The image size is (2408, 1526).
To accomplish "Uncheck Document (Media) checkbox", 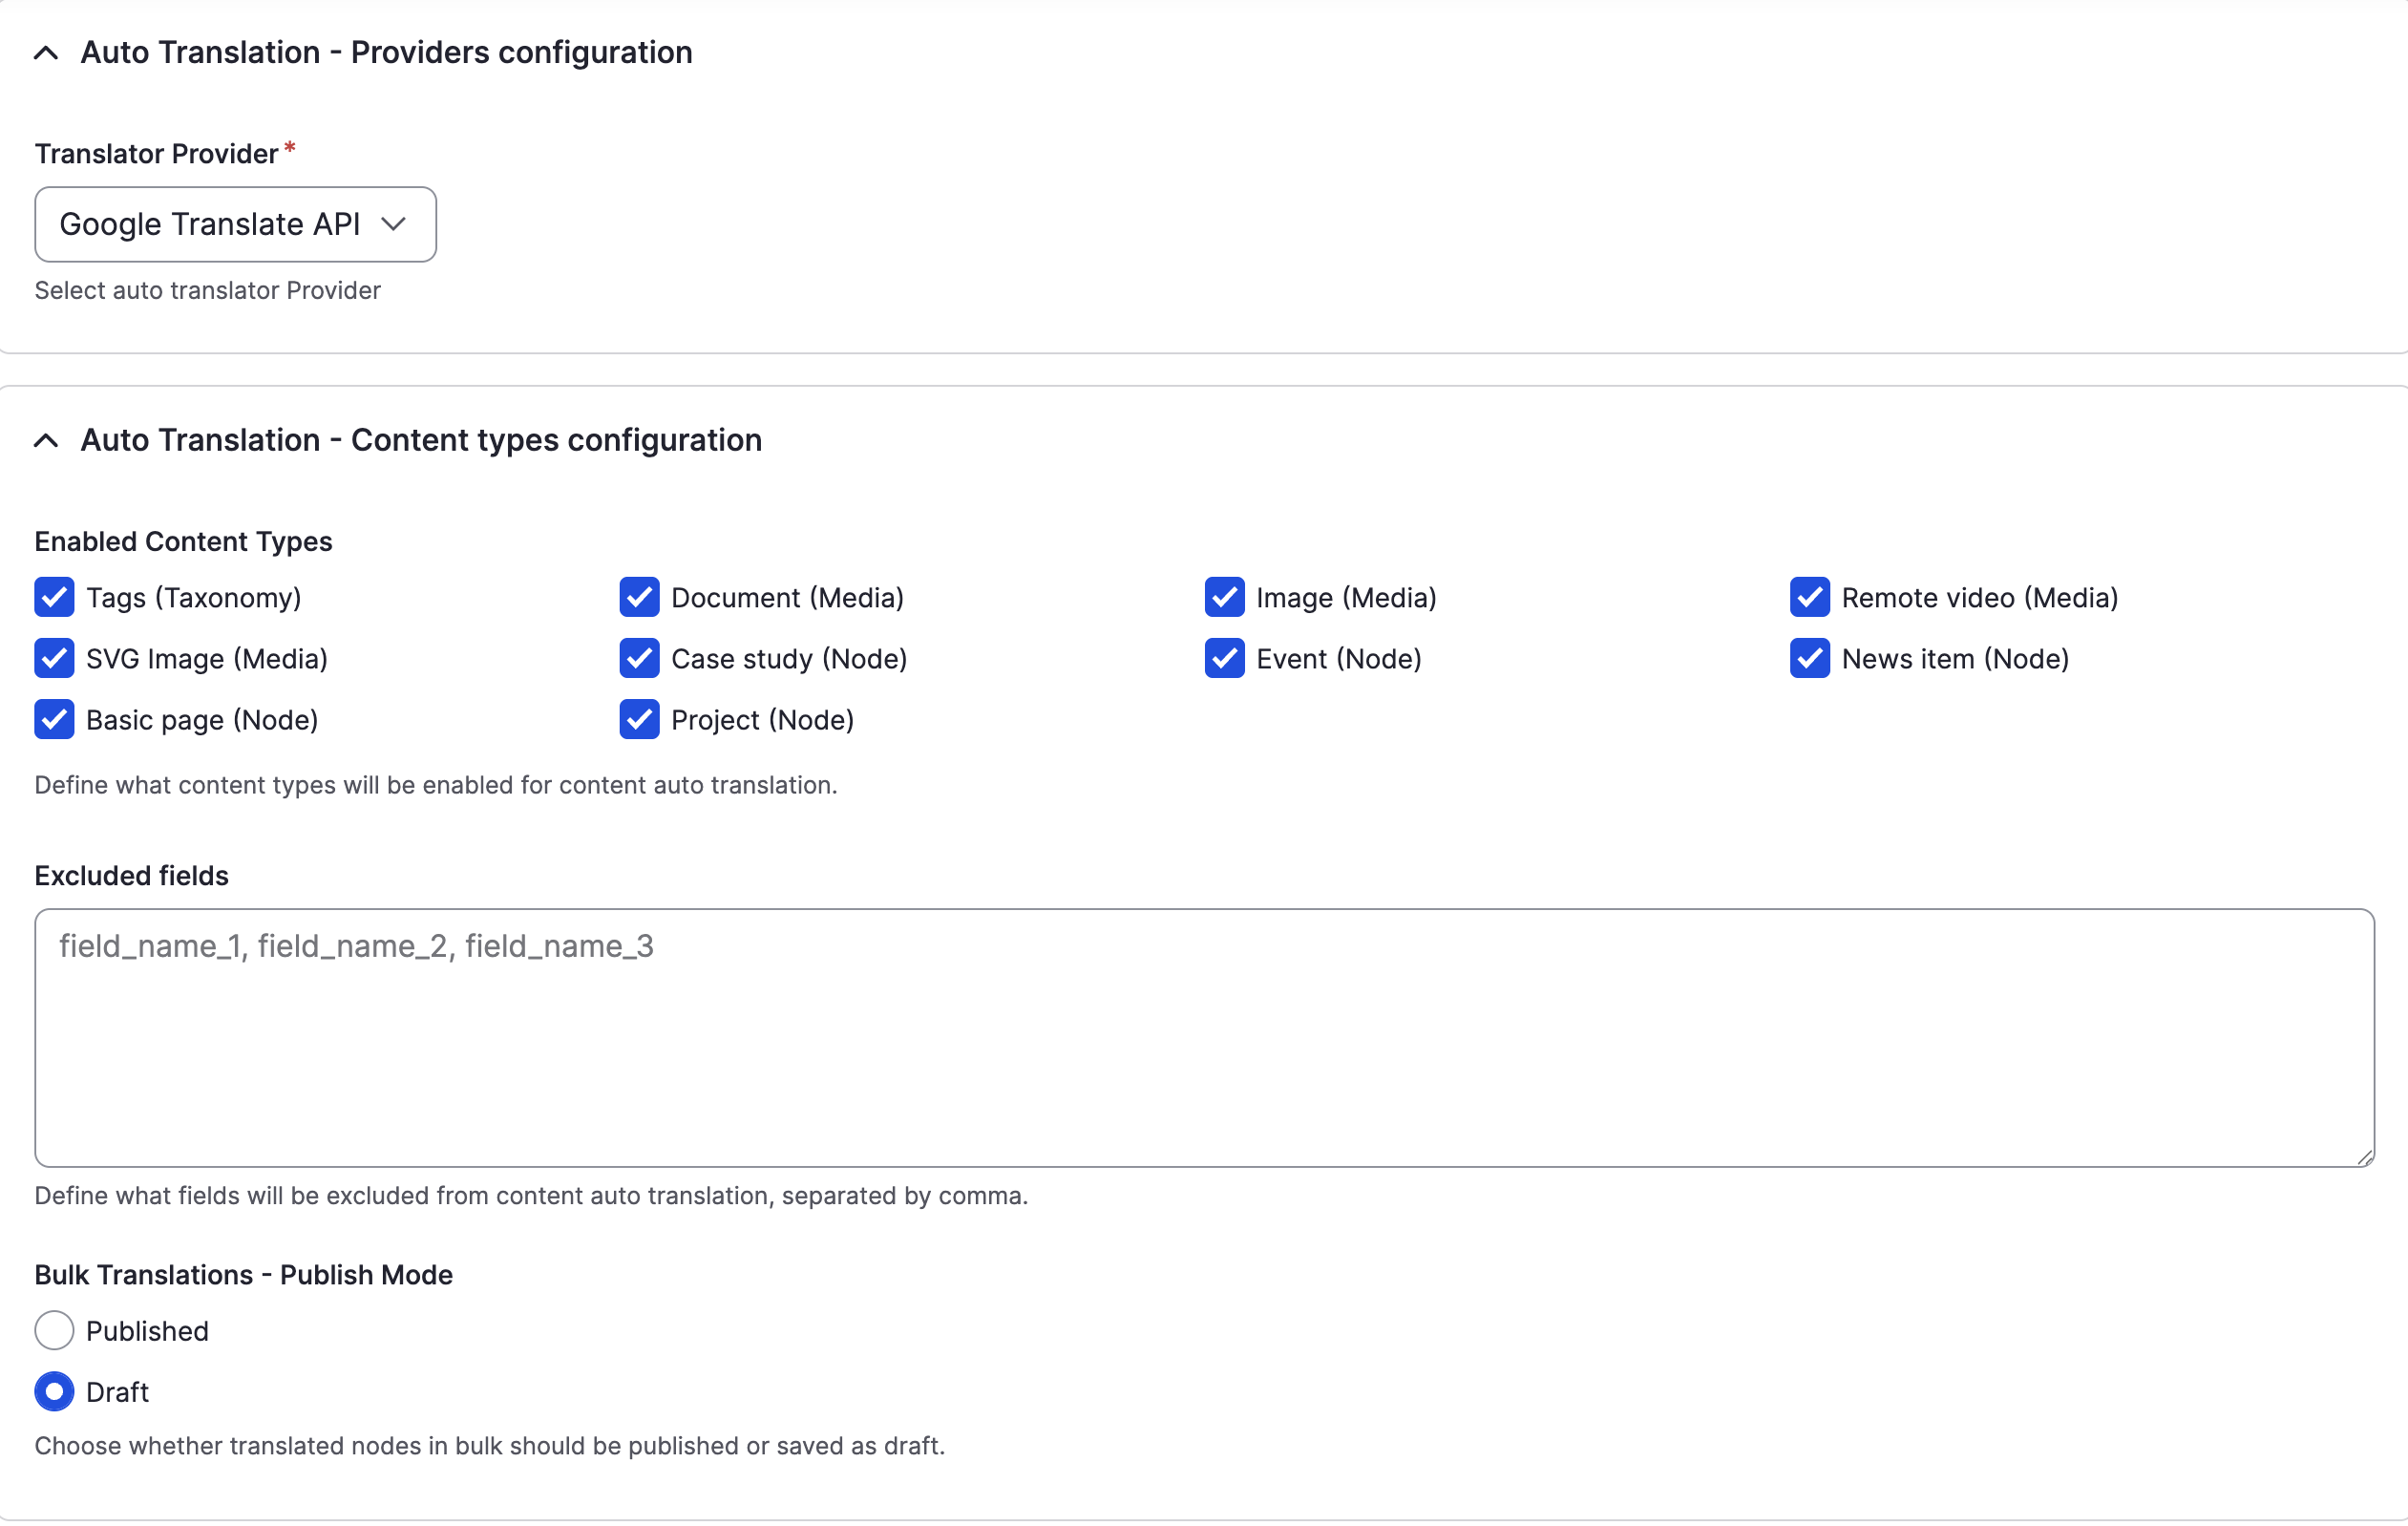I will pyautogui.click(x=639, y=598).
